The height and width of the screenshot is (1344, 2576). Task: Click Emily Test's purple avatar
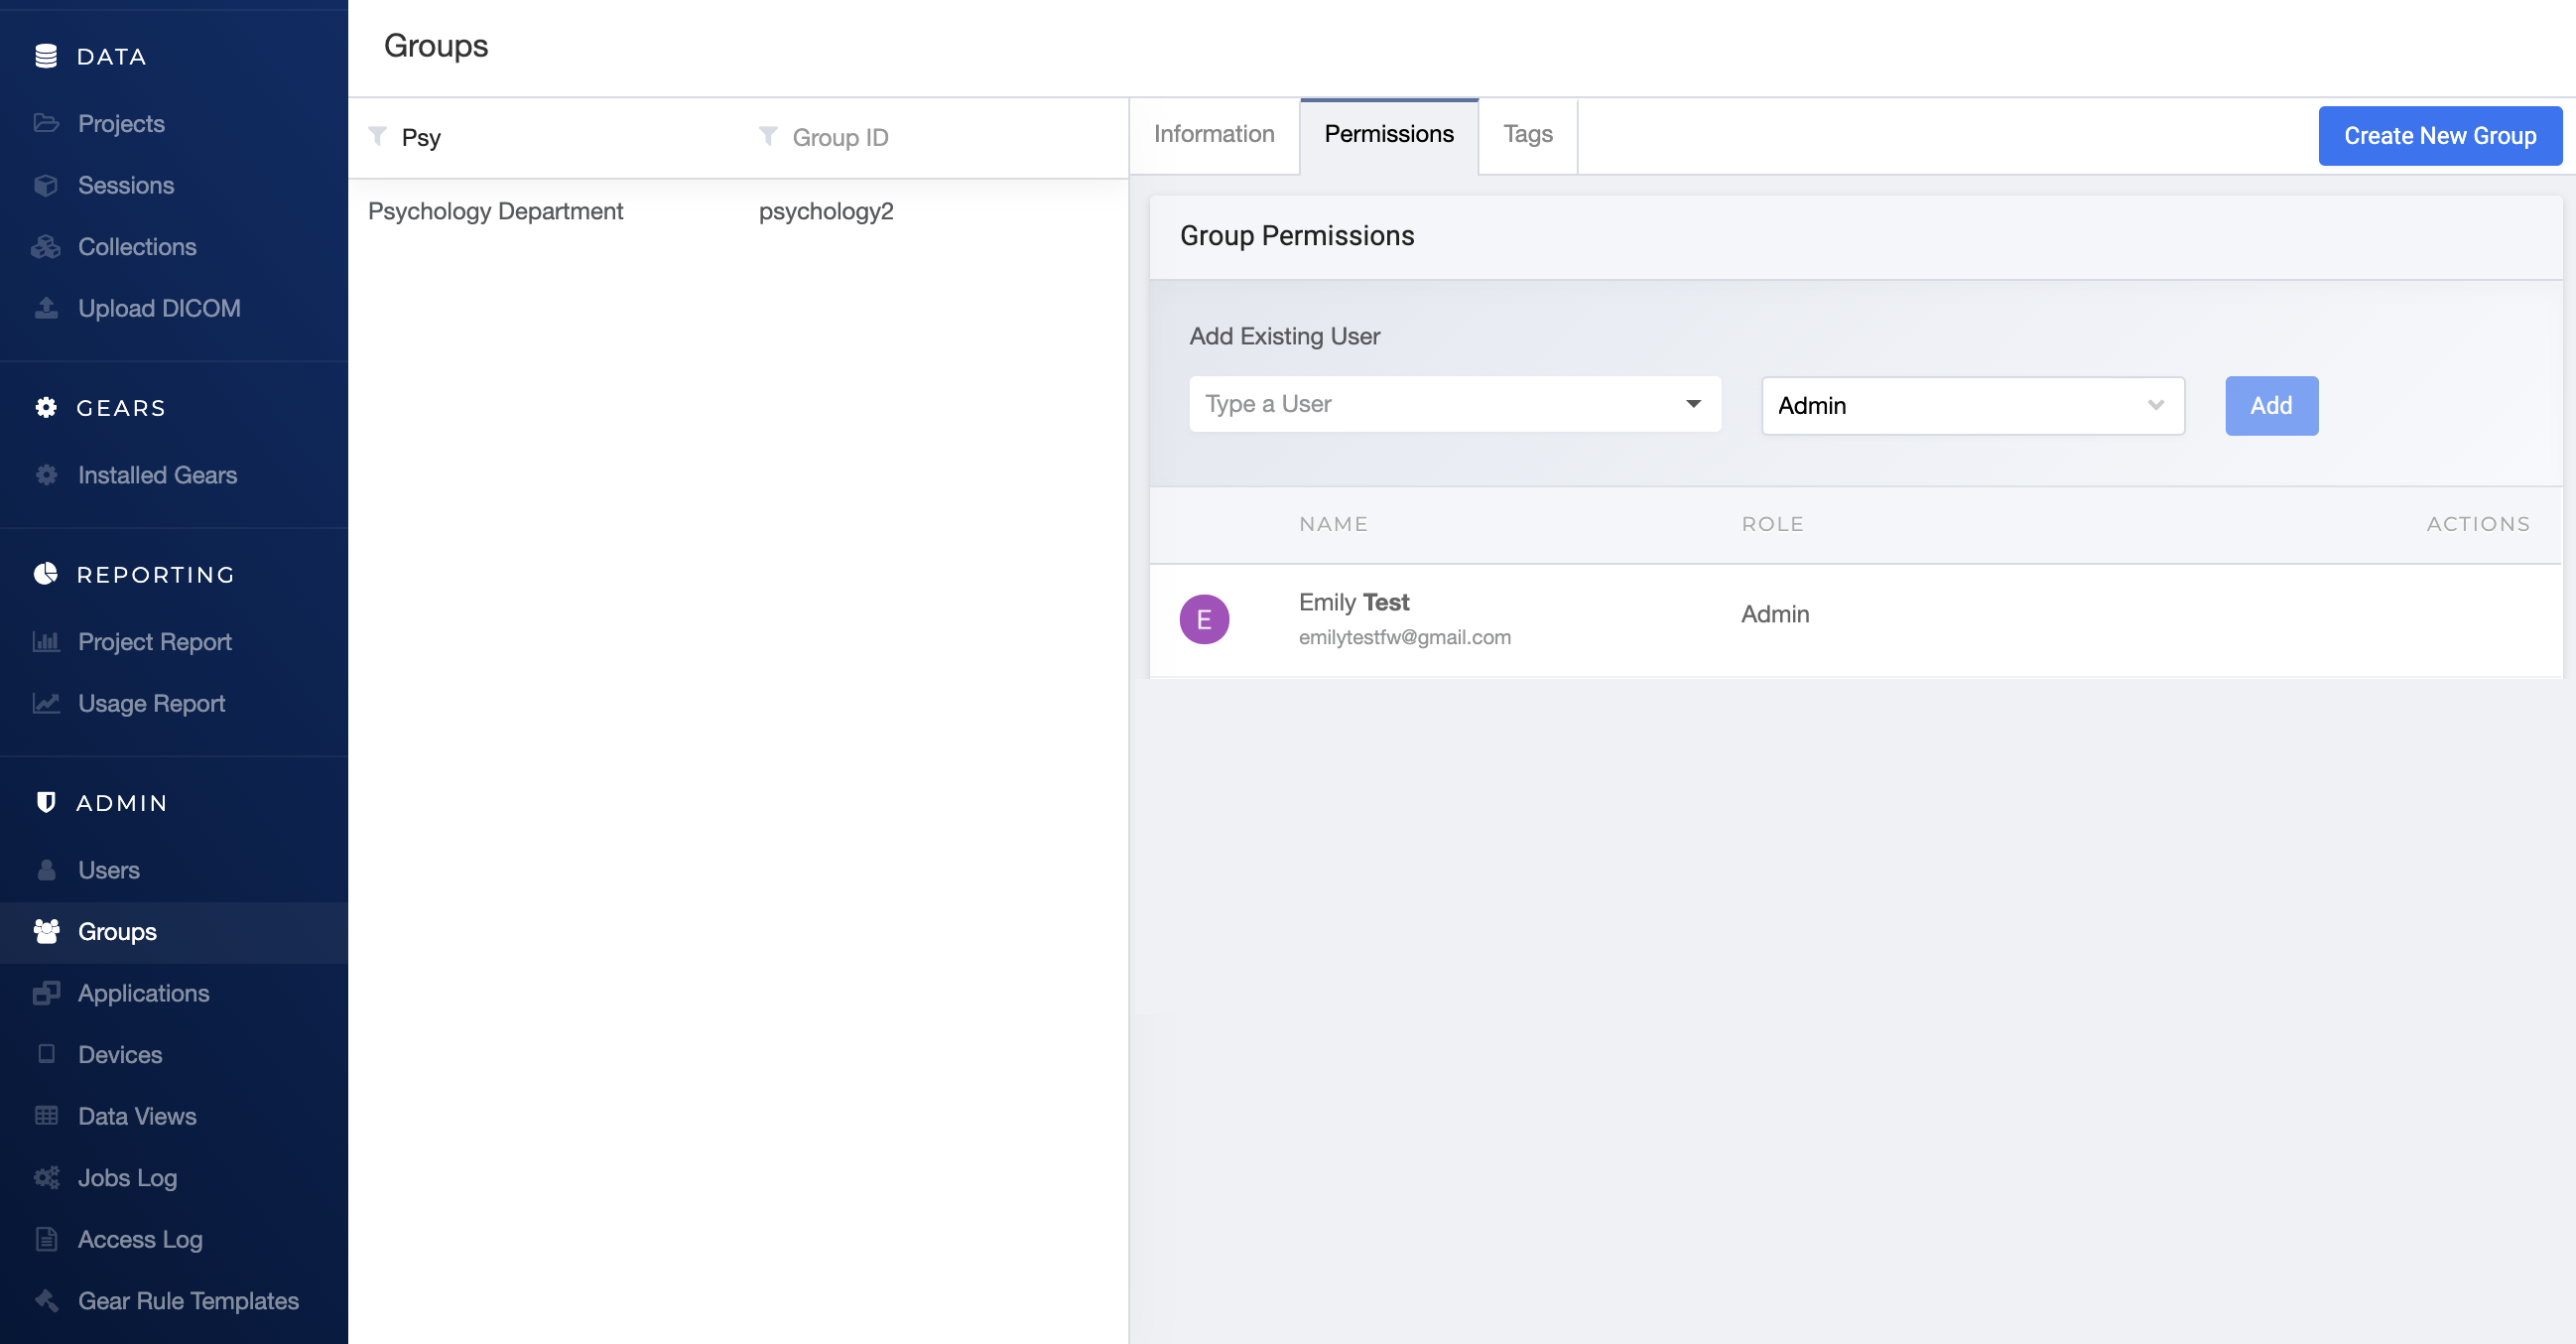tap(1204, 619)
